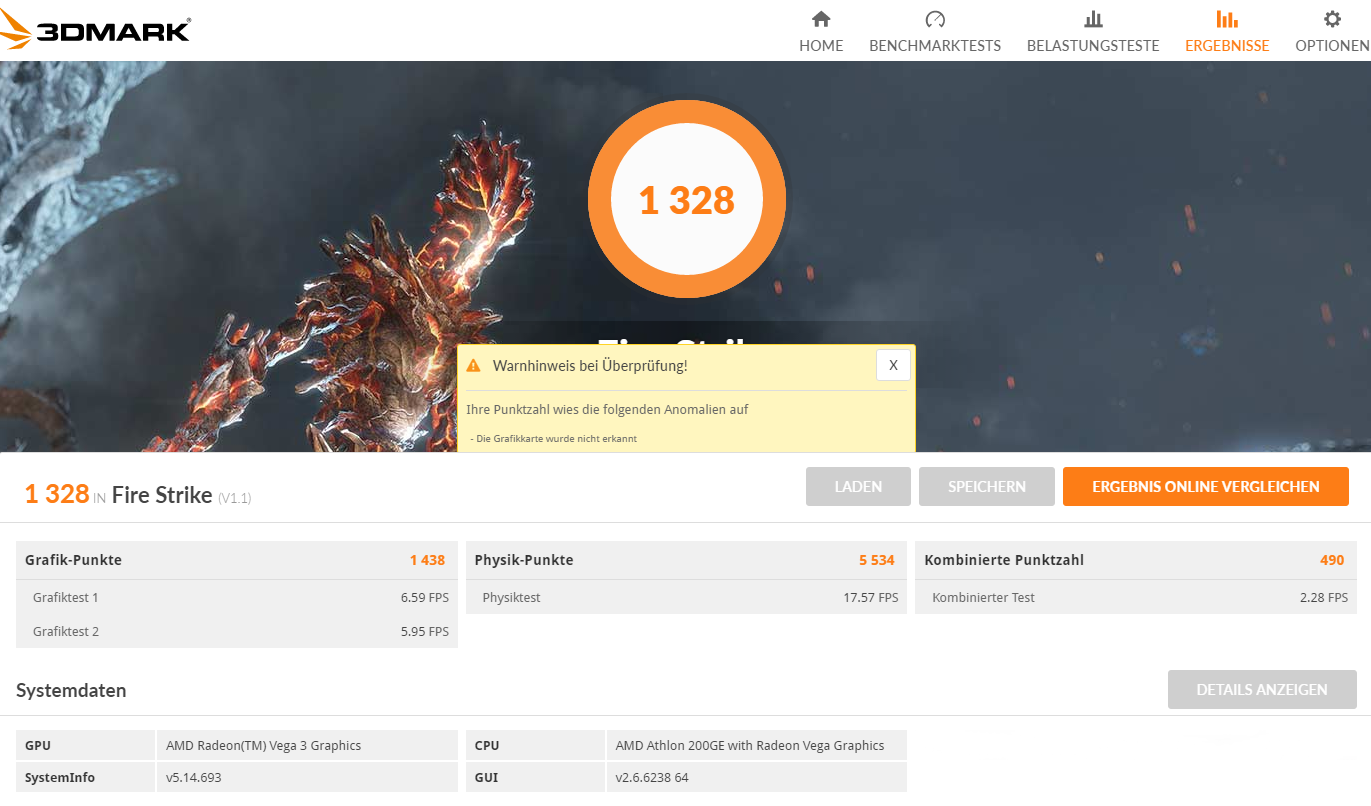
Task: Open the OPTIONEN tab
Action: tap(1332, 46)
